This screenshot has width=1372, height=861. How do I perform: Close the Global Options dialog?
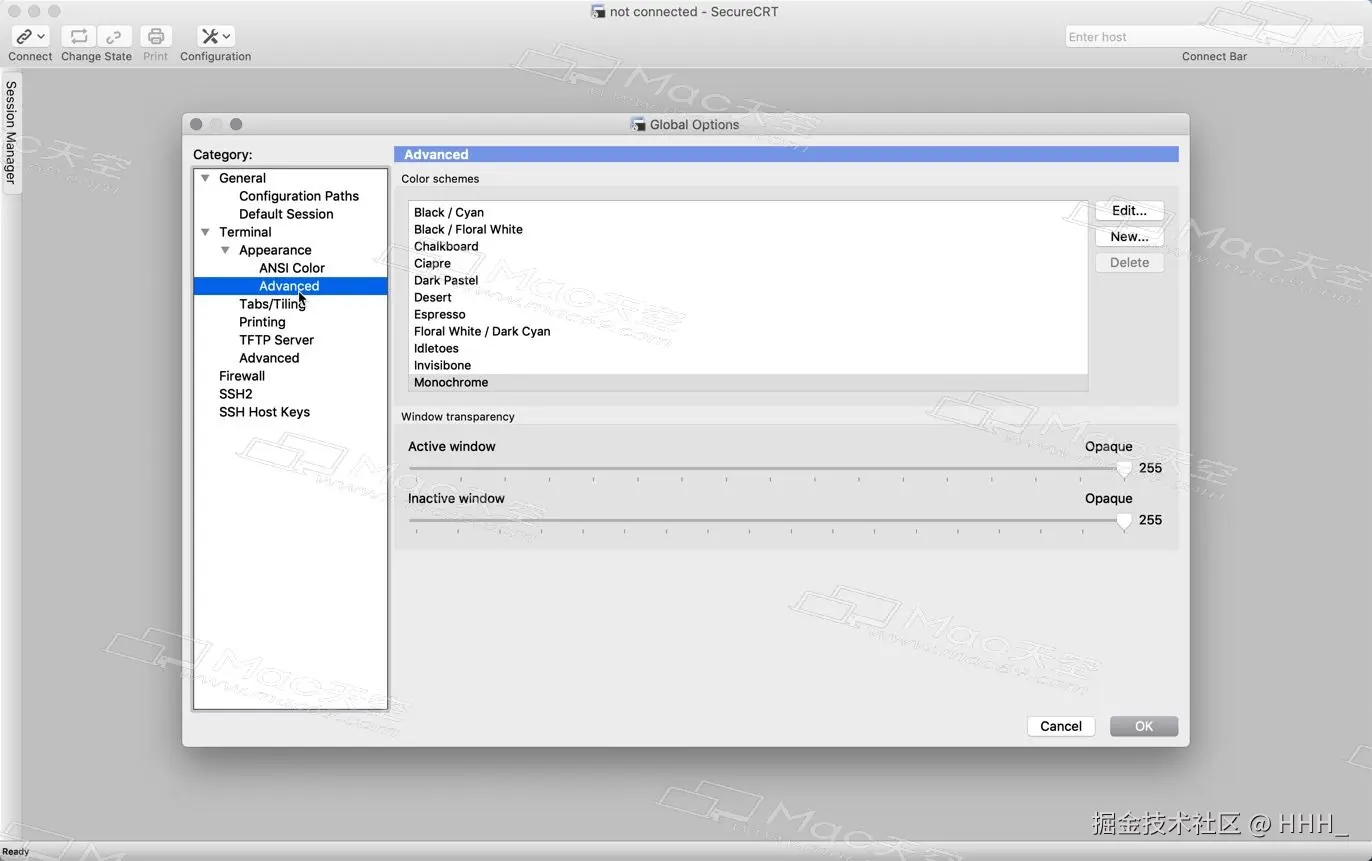pyautogui.click(x=196, y=124)
